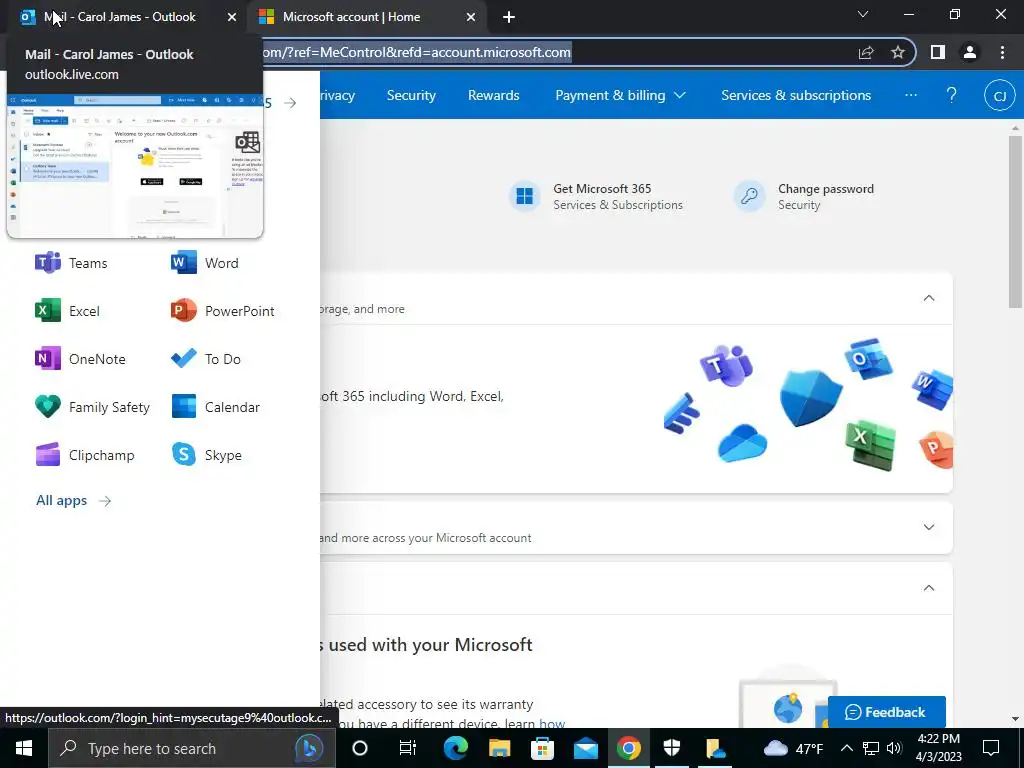
Task: Open the more navigation options ellipsis
Action: point(910,95)
